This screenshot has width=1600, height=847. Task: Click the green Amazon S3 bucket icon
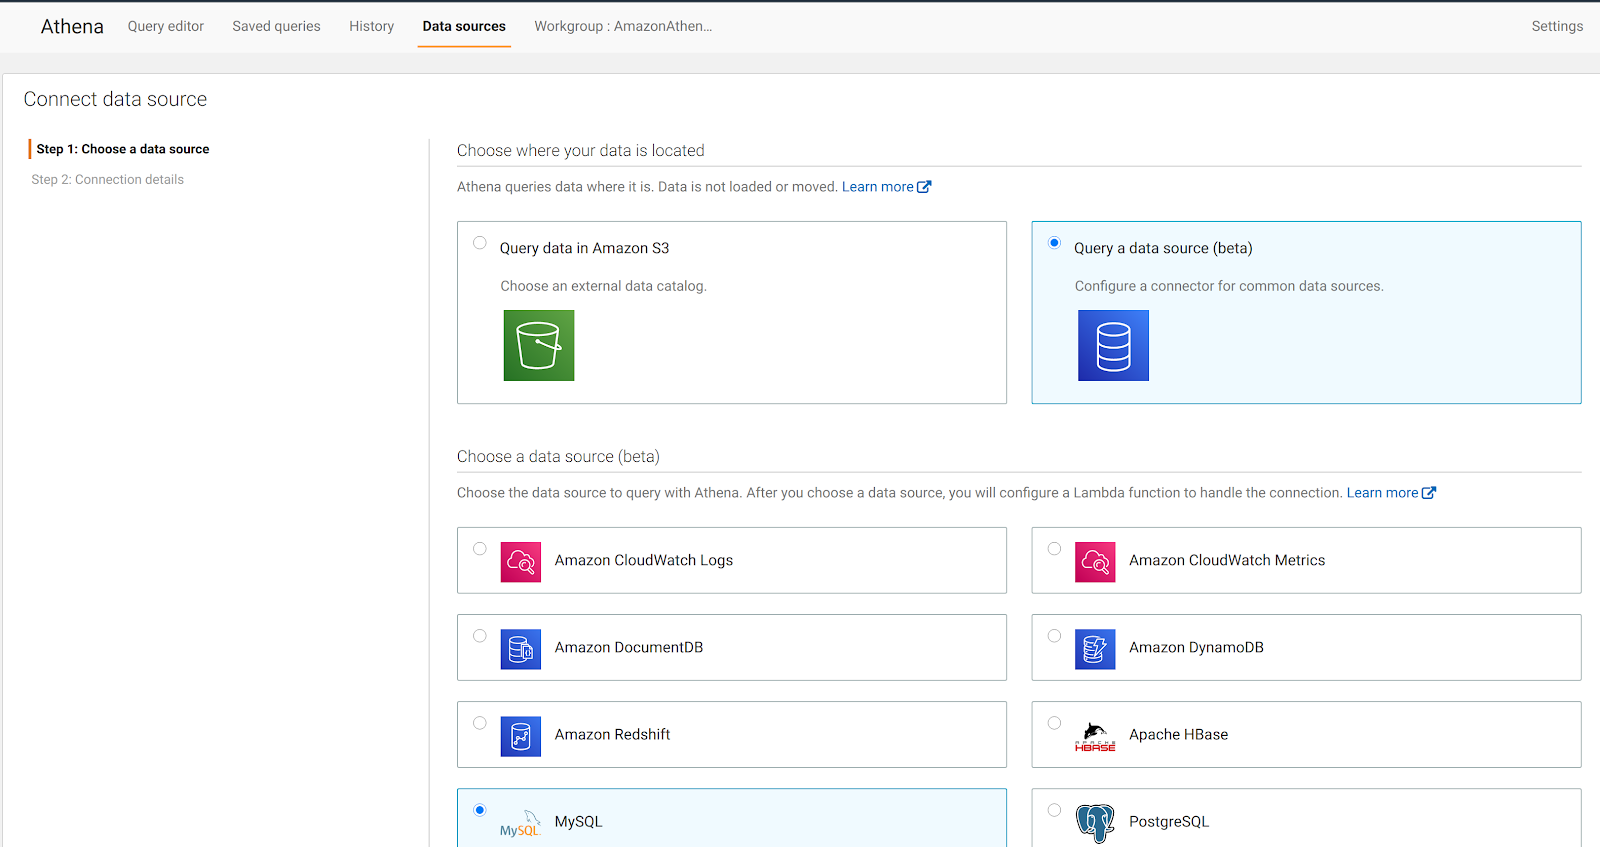(x=539, y=345)
